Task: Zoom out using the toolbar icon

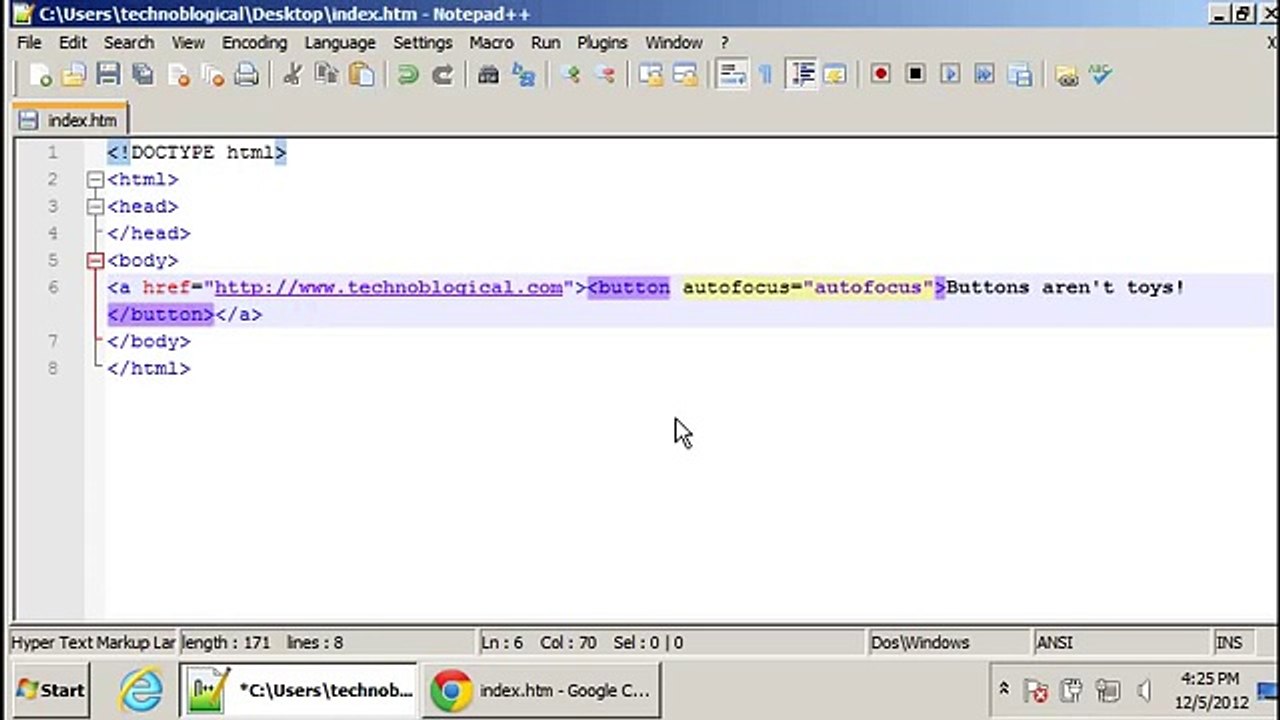Action: click(605, 75)
